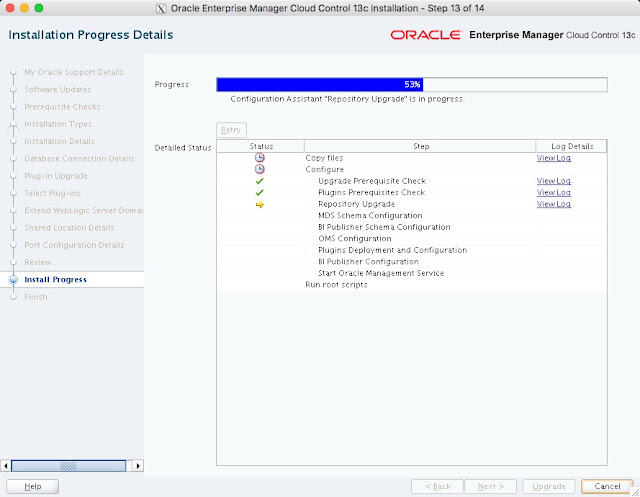Click the Upgrade button

pos(549,486)
